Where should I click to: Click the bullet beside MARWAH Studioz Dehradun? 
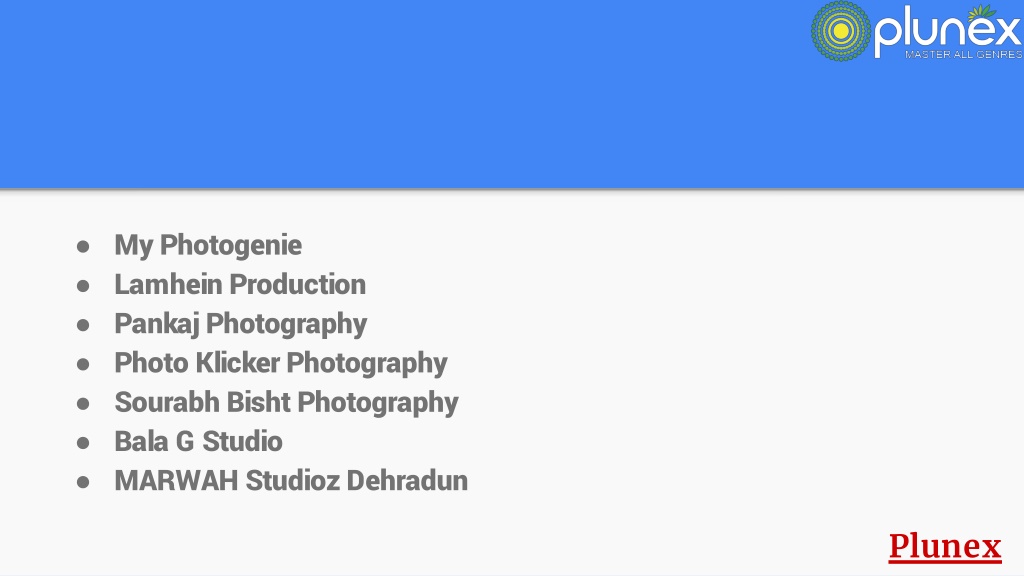[83, 482]
